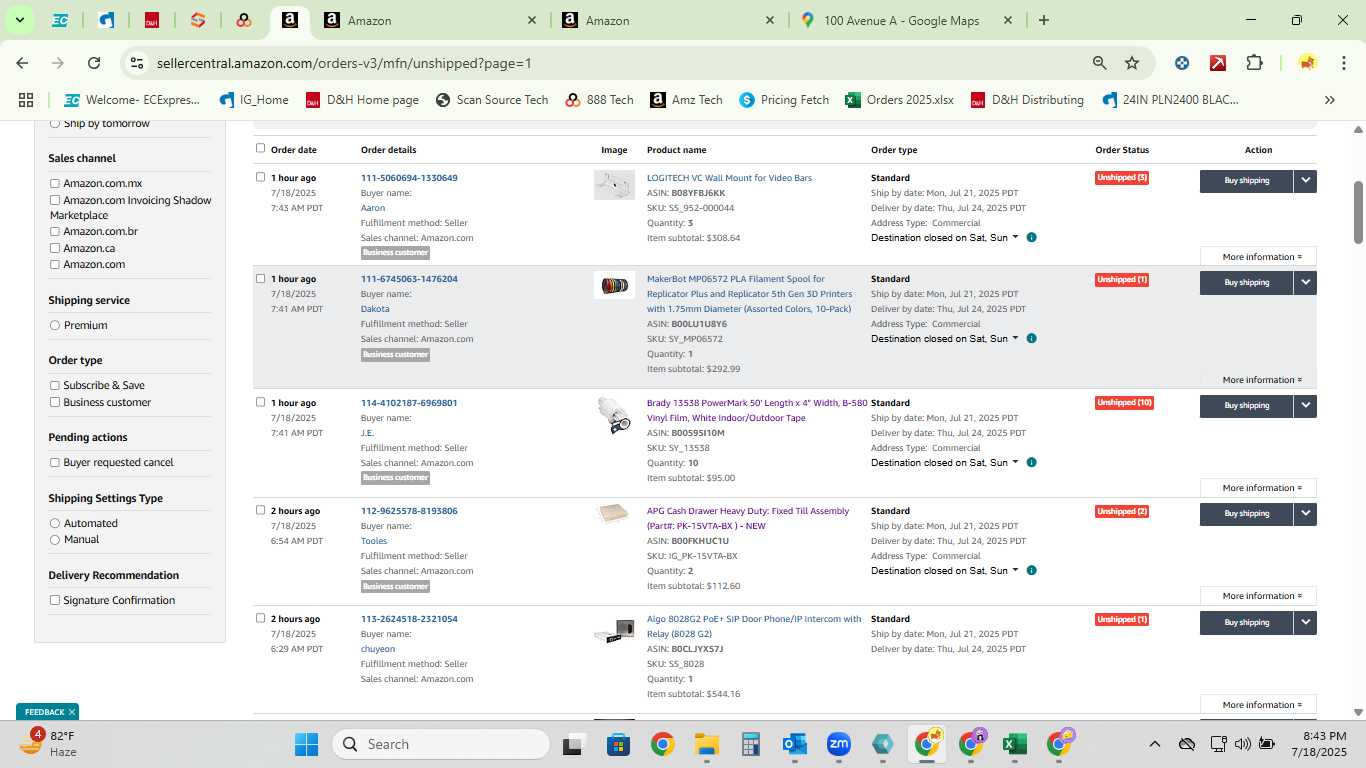Open Outlook from taskbar
Image resolution: width=1366 pixels, height=768 pixels.
click(x=795, y=744)
